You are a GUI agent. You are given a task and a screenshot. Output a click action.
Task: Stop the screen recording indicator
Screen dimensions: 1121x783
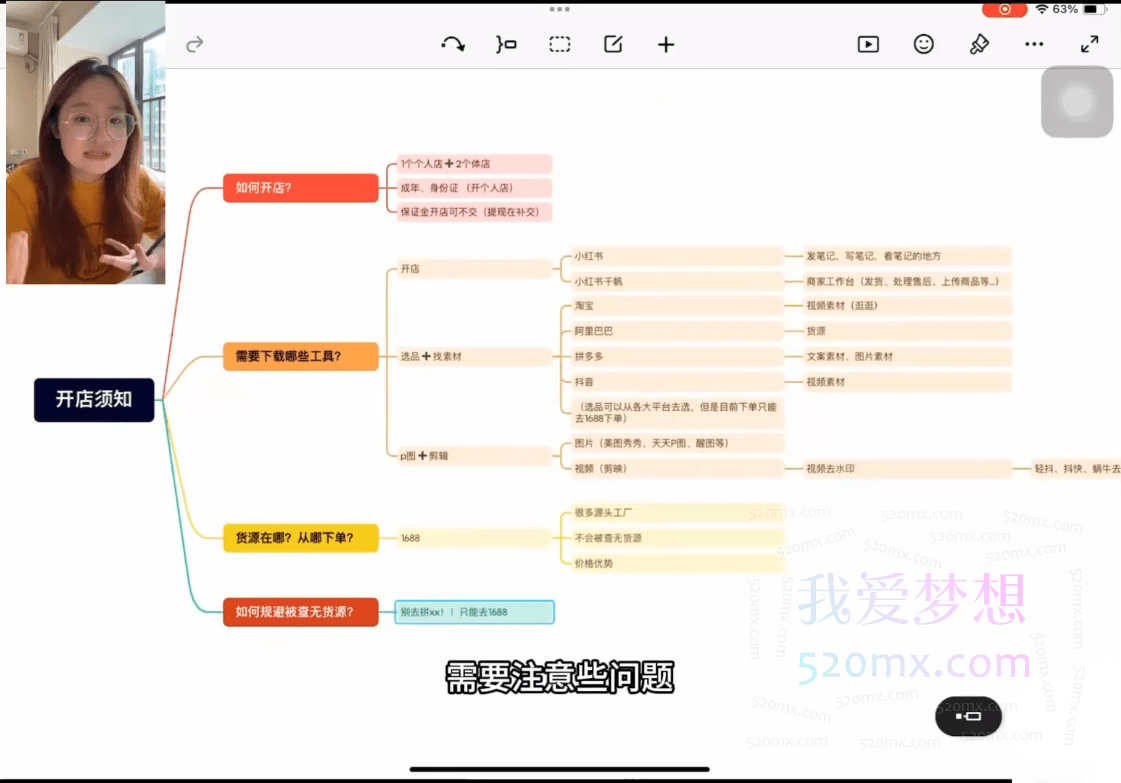(1002, 10)
